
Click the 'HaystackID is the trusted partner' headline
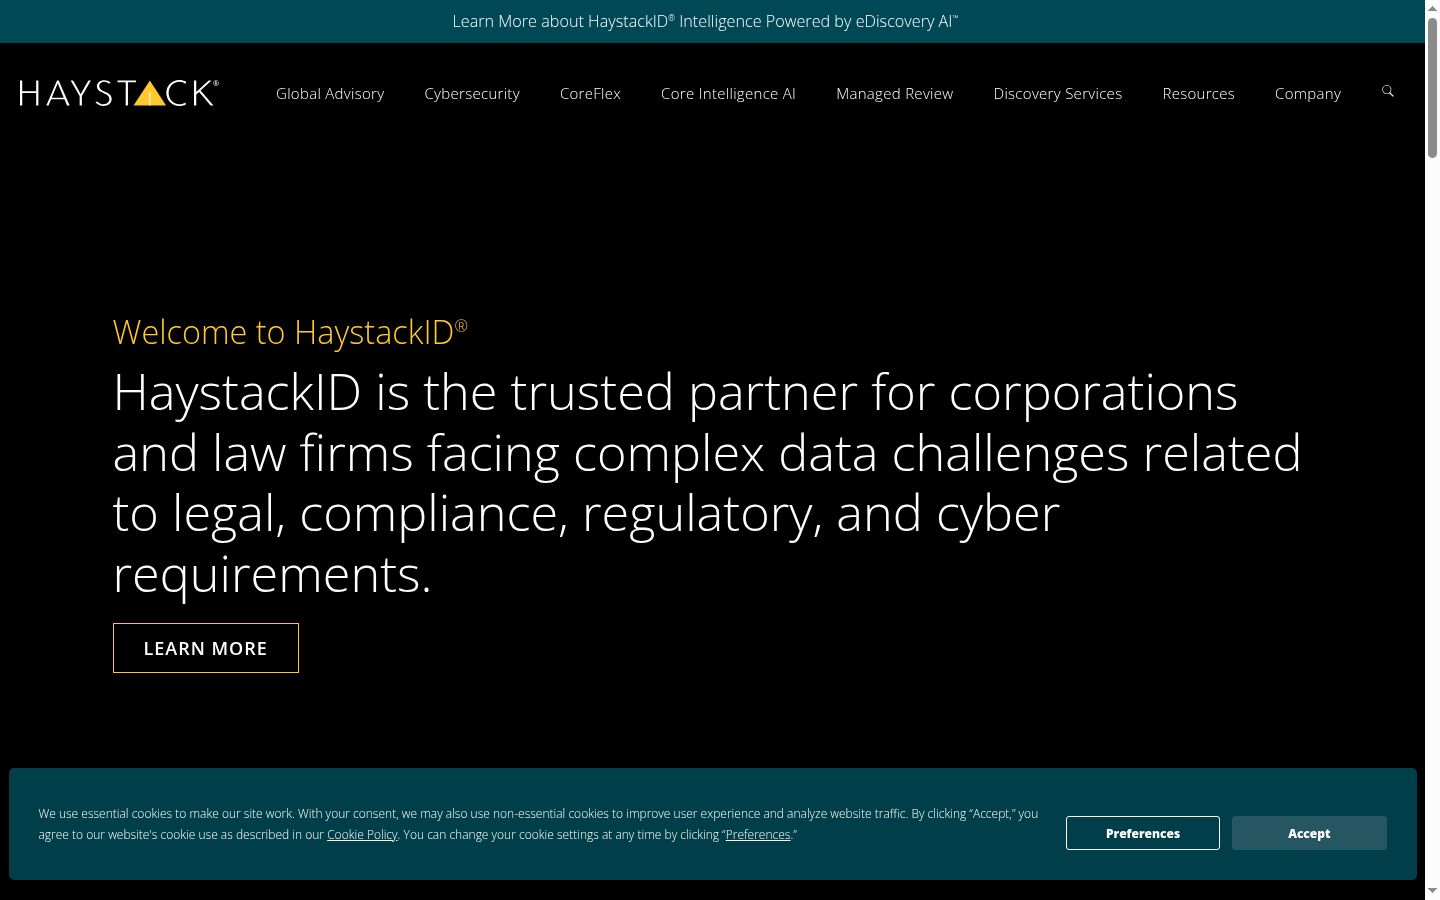[707, 483]
